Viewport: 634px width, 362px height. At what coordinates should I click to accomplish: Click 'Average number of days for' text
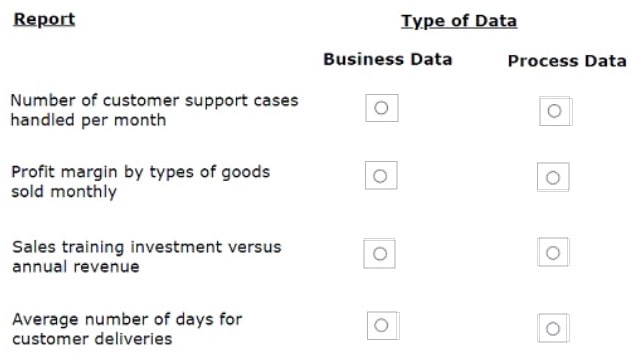pyautogui.click(x=127, y=320)
